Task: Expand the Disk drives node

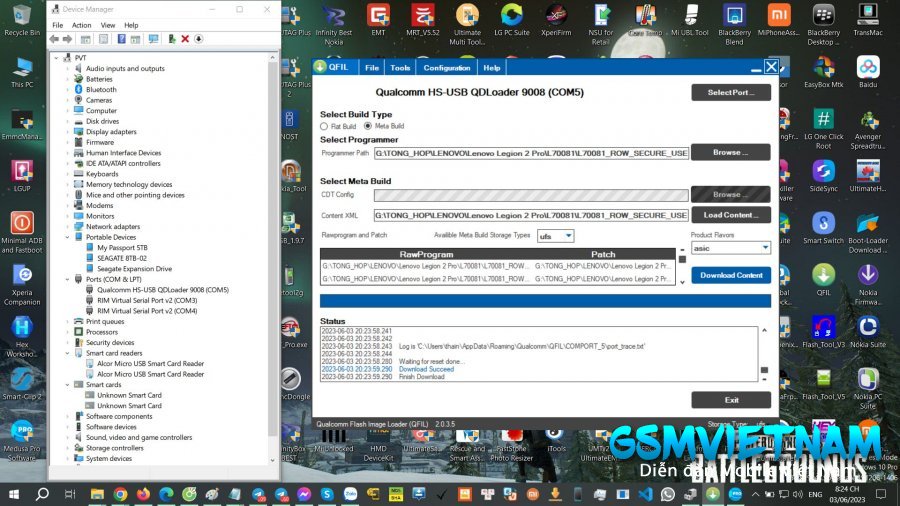Action: pyautogui.click(x=68, y=121)
